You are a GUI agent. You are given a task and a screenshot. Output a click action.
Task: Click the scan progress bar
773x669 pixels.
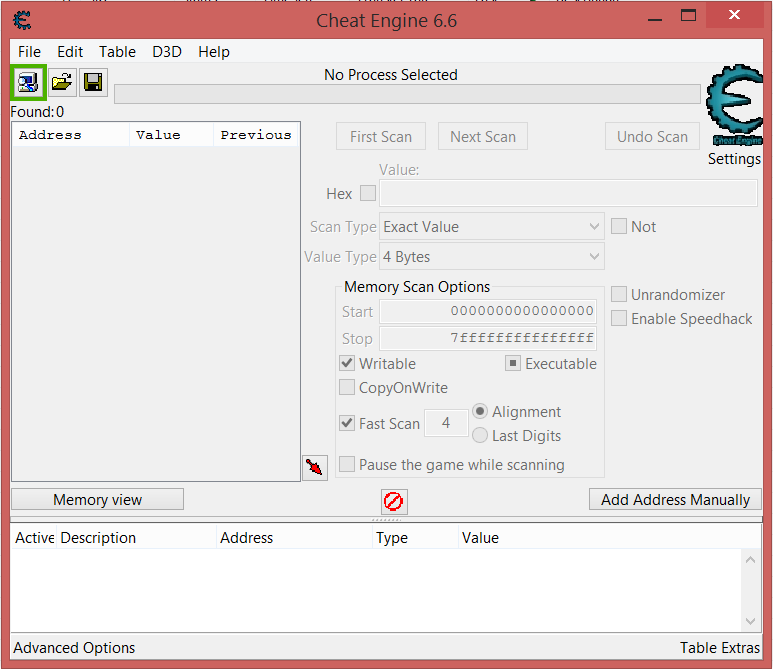pyautogui.click(x=407, y=94)
